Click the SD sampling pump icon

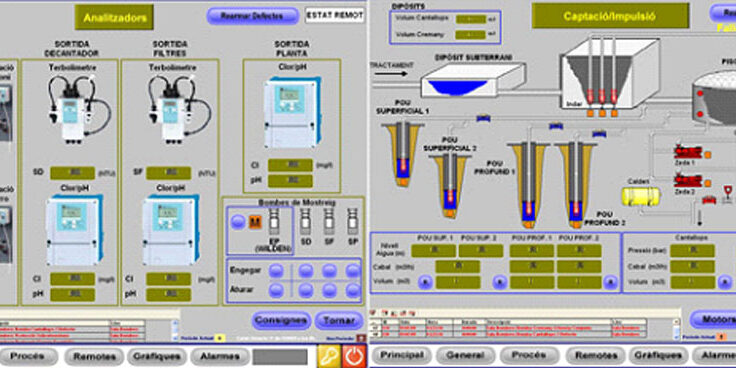pyautogui.click(x=306, y=222)
